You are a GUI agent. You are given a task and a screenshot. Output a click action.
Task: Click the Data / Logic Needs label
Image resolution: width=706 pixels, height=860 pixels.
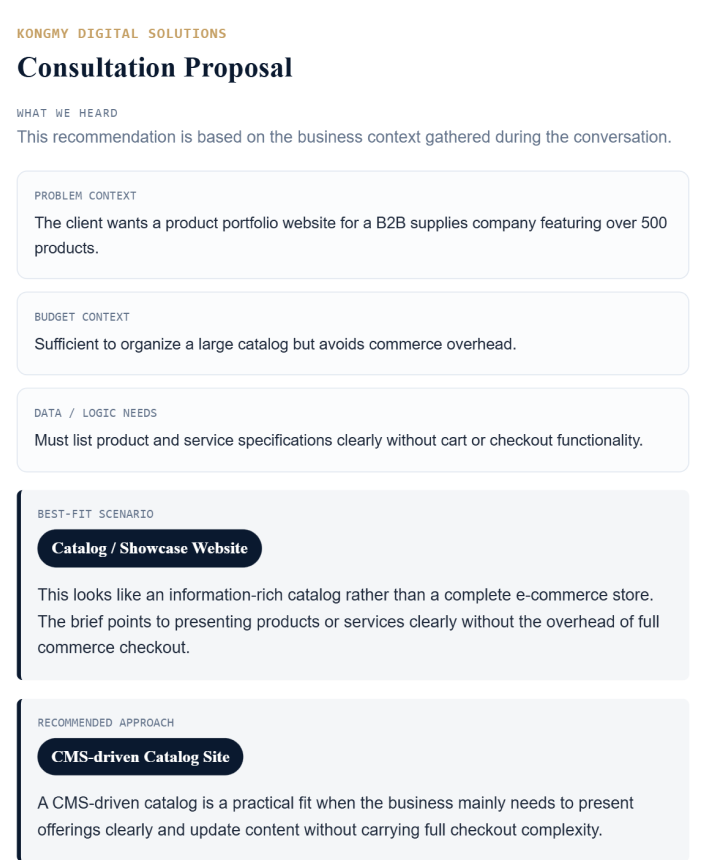(x=95, y=413)
